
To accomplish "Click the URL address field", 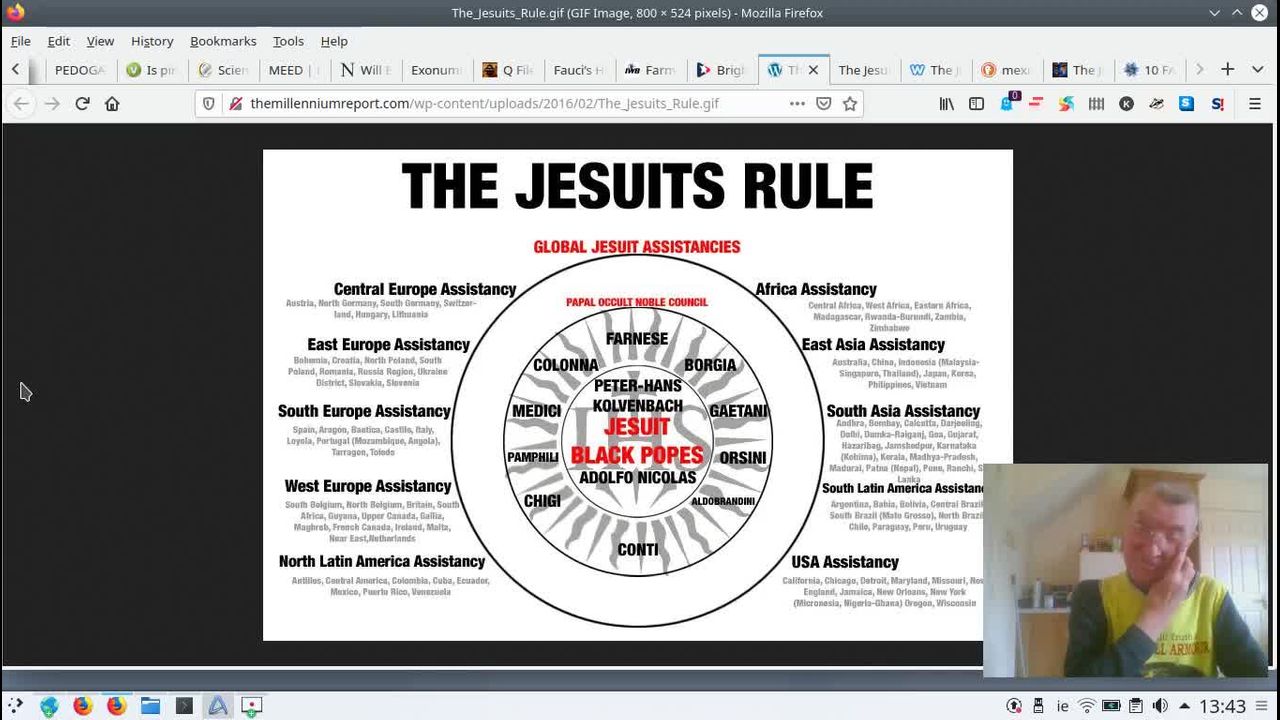I will [500, 103].
